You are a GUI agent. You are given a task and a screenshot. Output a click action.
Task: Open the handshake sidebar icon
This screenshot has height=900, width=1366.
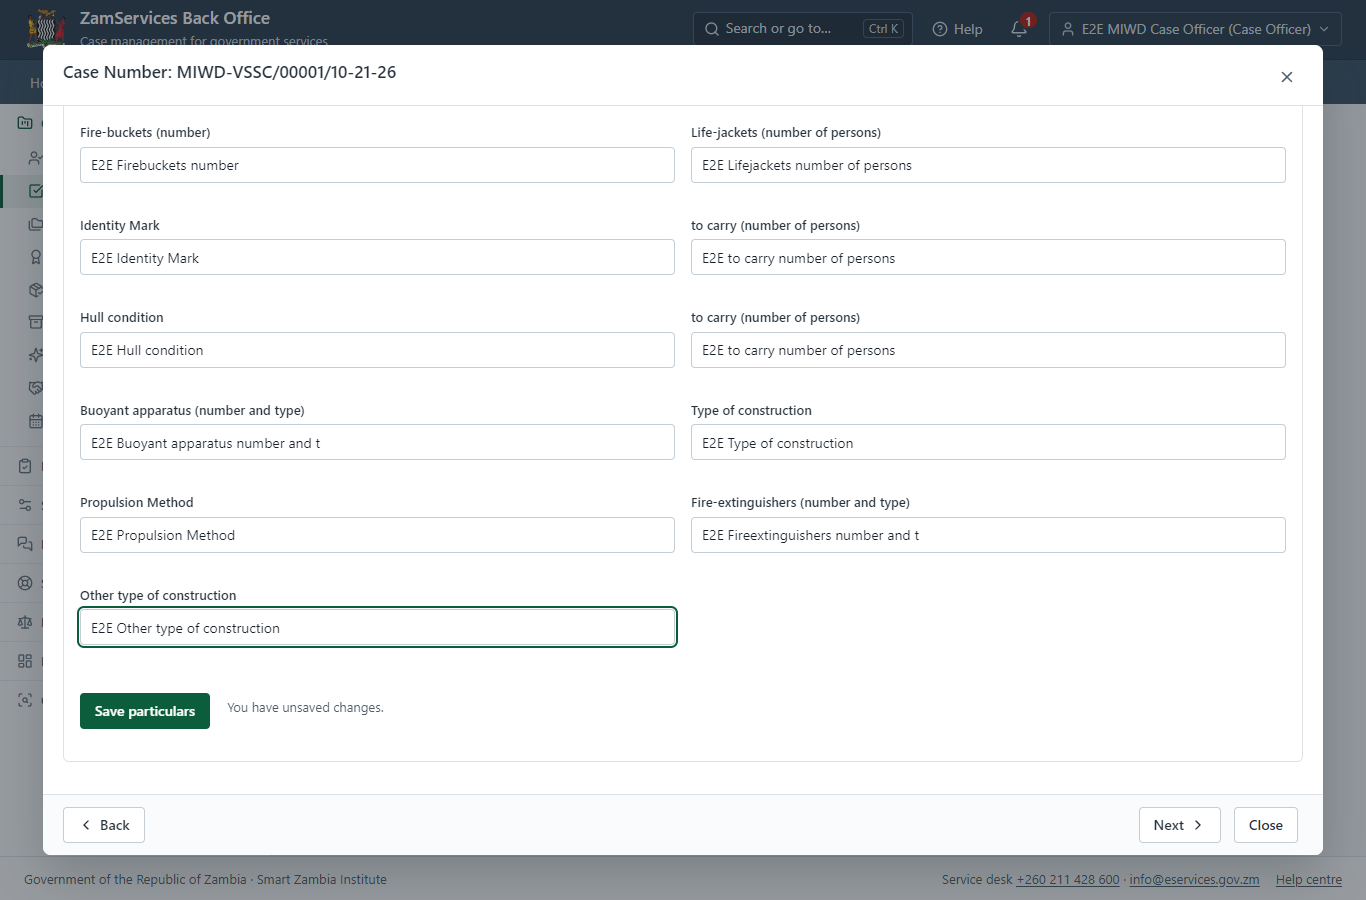click(36, 388)
